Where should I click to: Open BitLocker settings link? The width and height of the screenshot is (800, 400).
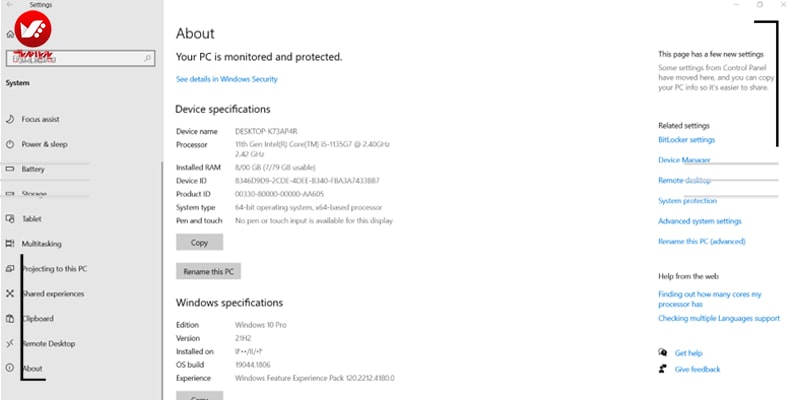(686, 140)
